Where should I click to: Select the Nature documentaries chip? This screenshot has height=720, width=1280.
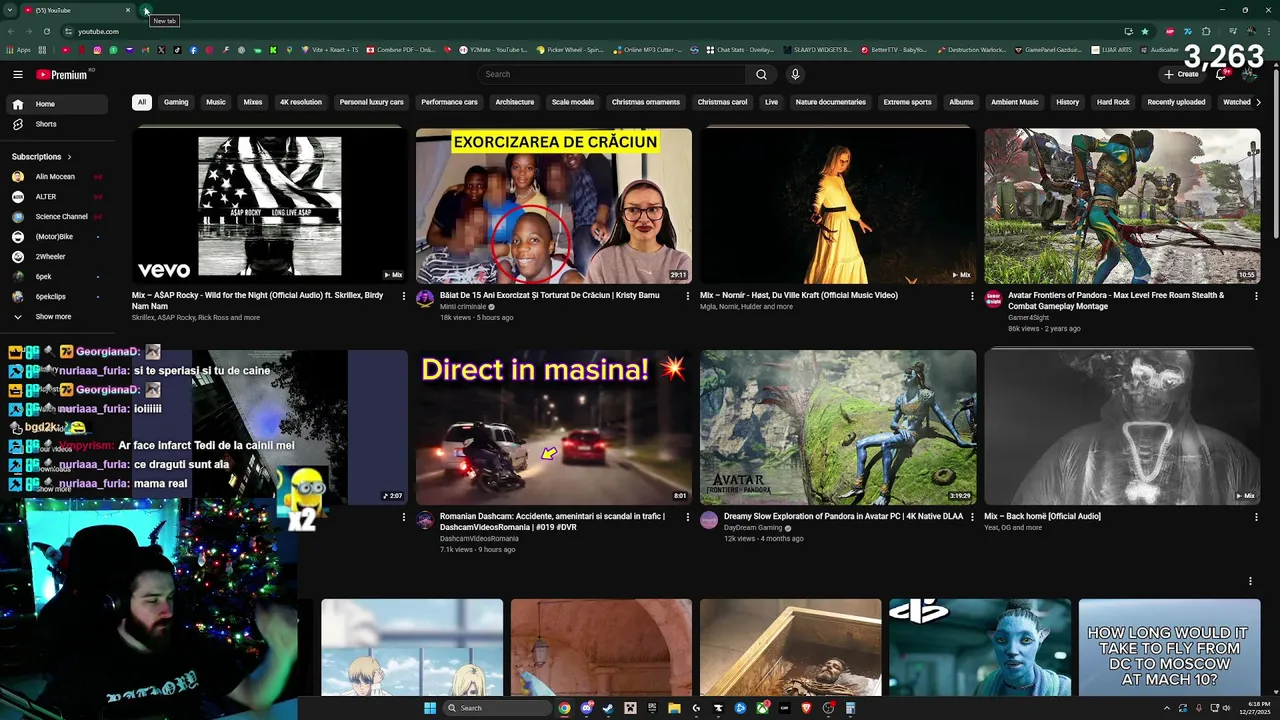831,102
